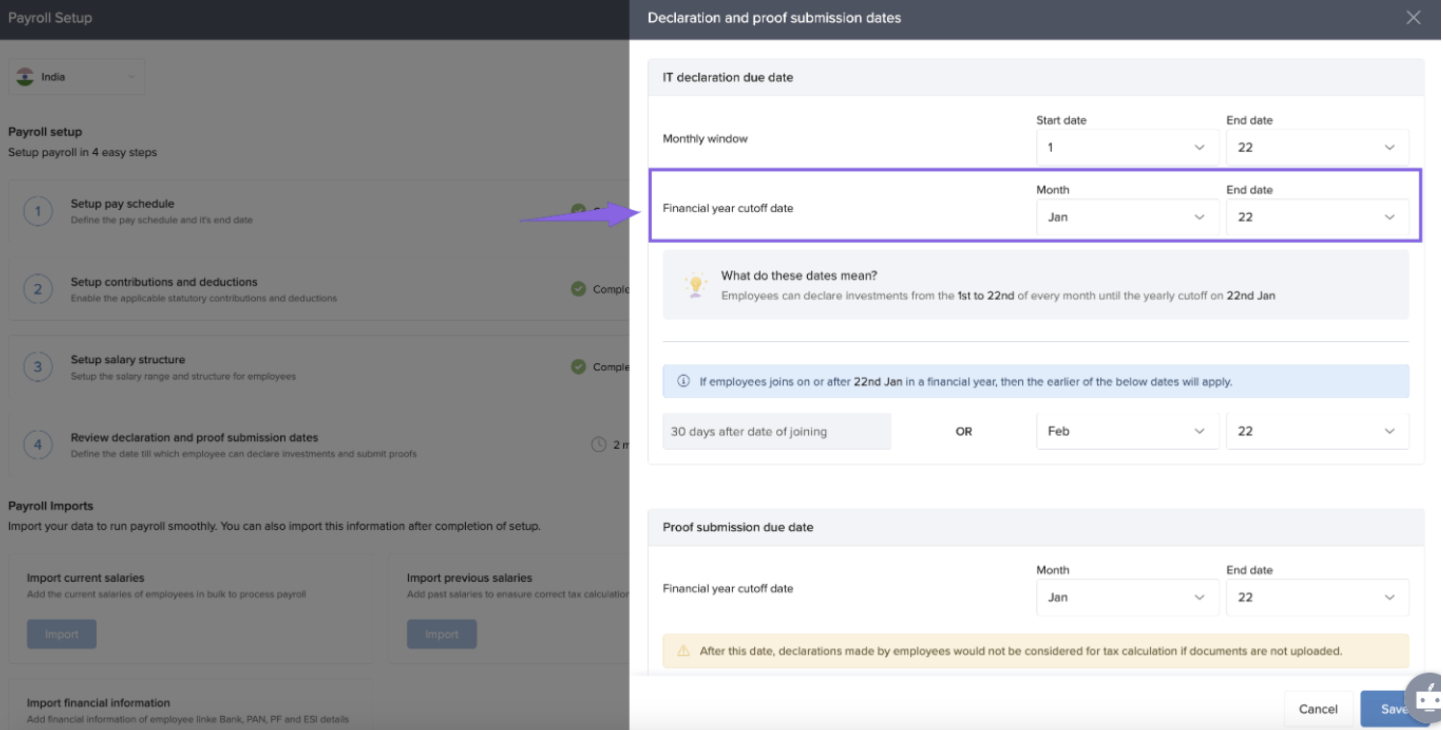Image resolution: width=1443 pixels, height=730 pixels.
Task: Open Proof submission End date dropdown
Action: tap(1317, 597)
